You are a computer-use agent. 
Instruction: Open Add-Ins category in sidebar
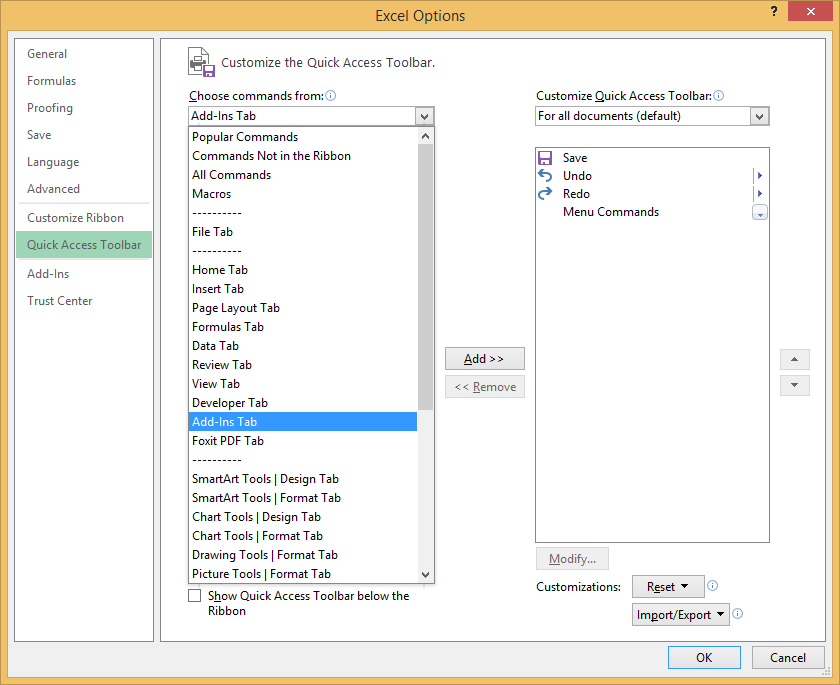tap(84, 274)
